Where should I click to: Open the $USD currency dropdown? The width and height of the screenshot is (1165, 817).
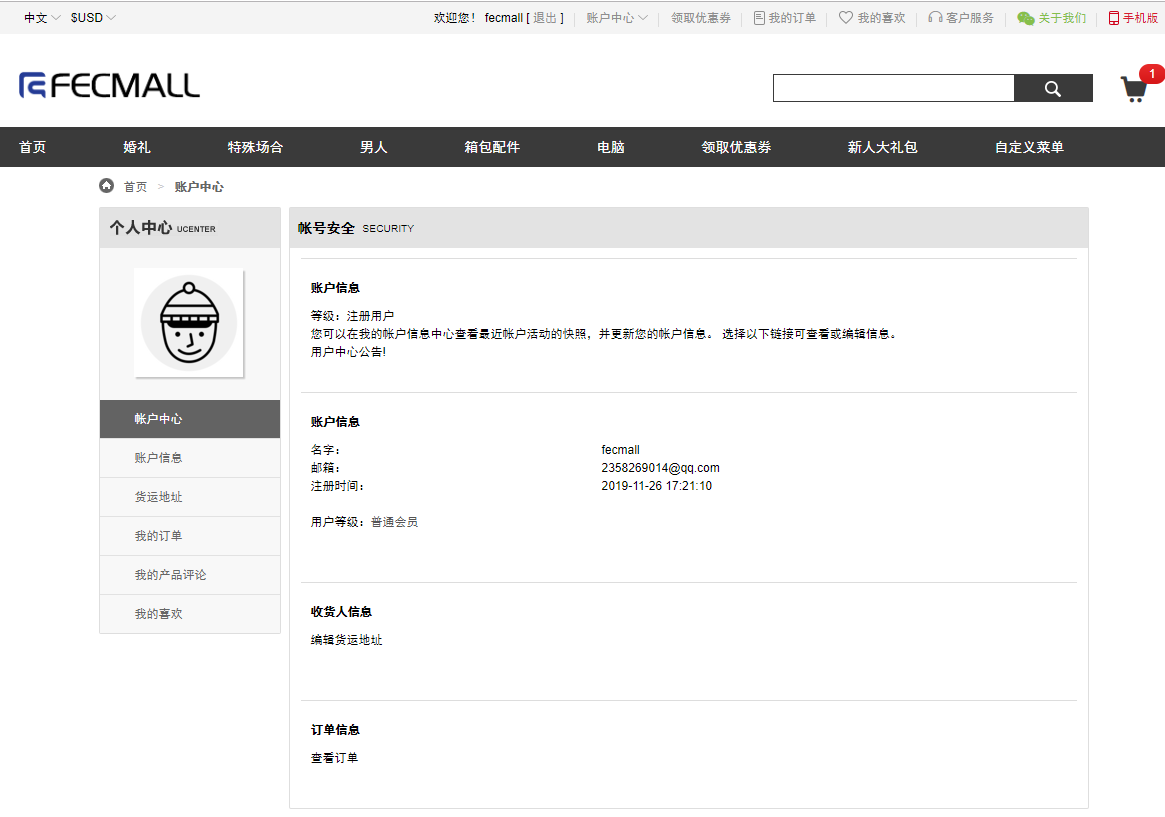(87, 16)
